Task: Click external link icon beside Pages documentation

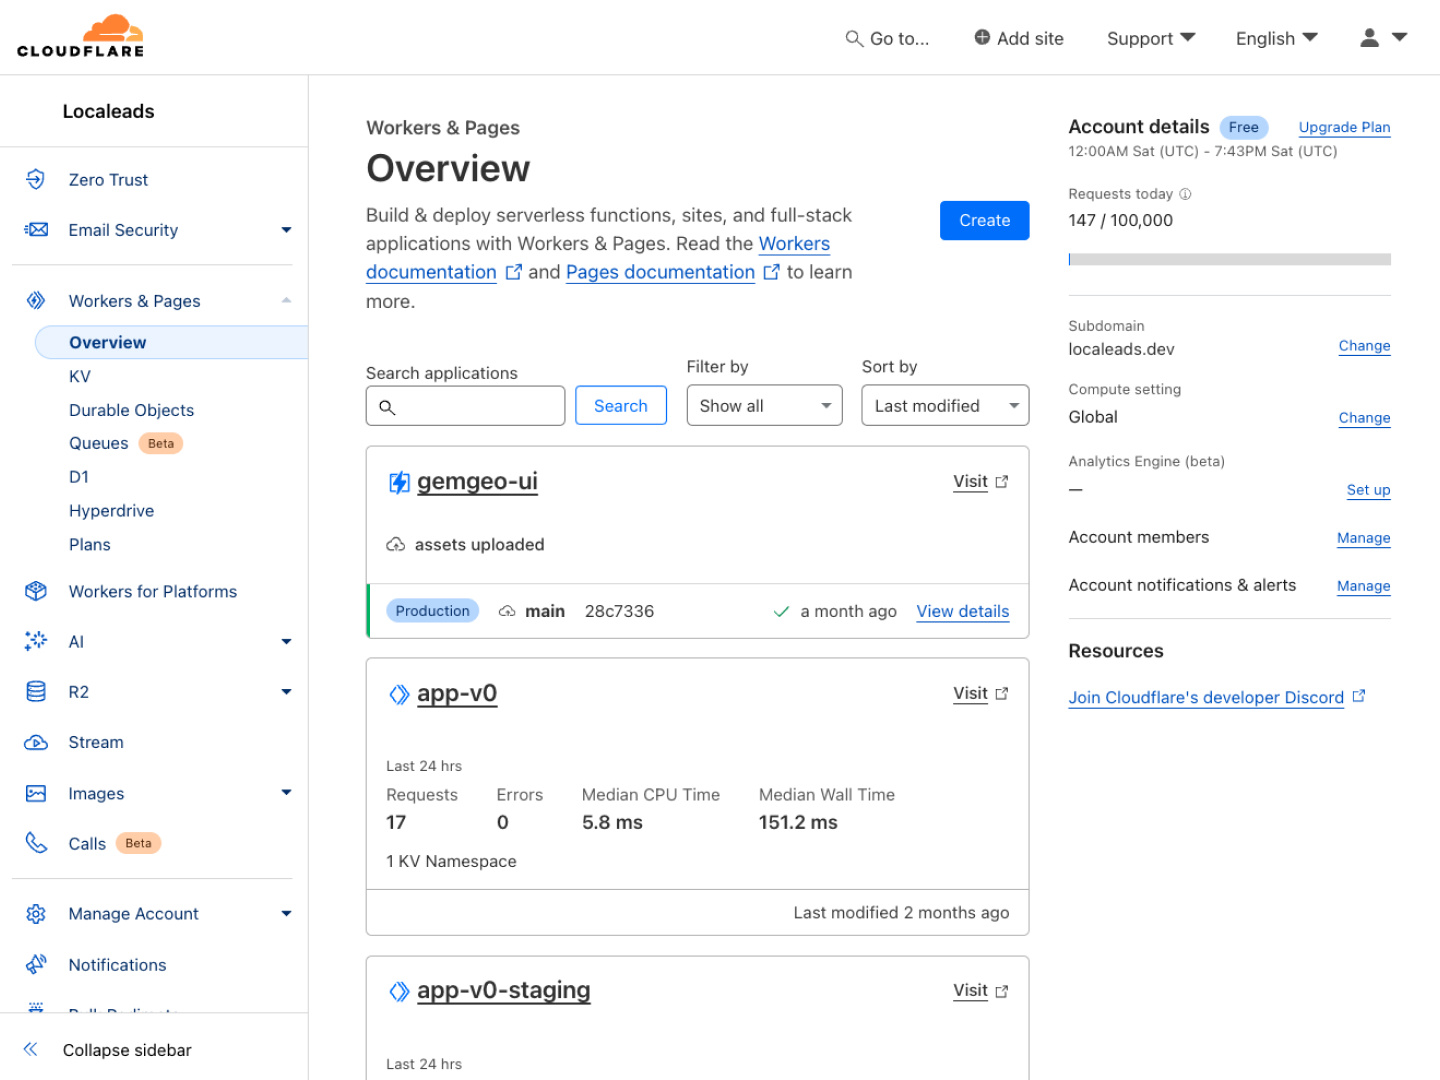Action: click(771, 272)
